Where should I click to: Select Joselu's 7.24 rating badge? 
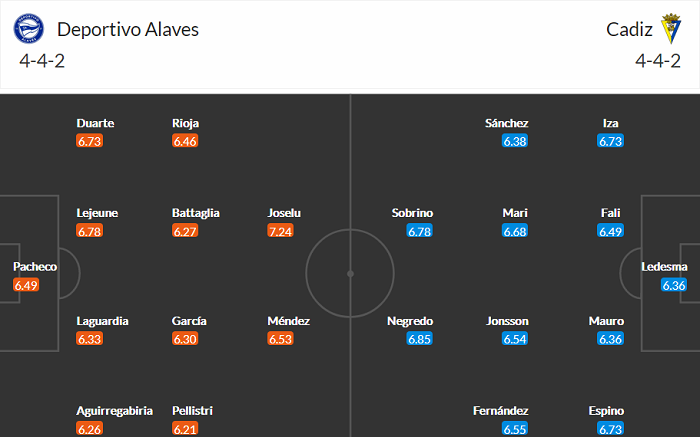(281, 231)
